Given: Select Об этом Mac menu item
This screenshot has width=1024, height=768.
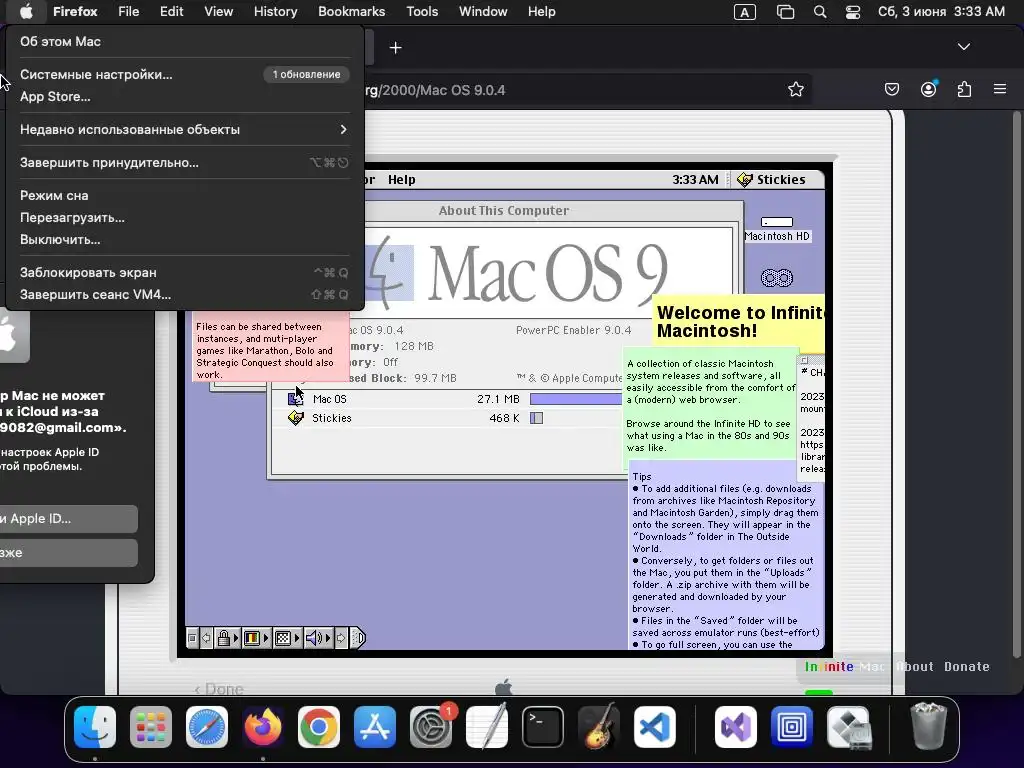Looking at the screenshot, I should 185,41.
